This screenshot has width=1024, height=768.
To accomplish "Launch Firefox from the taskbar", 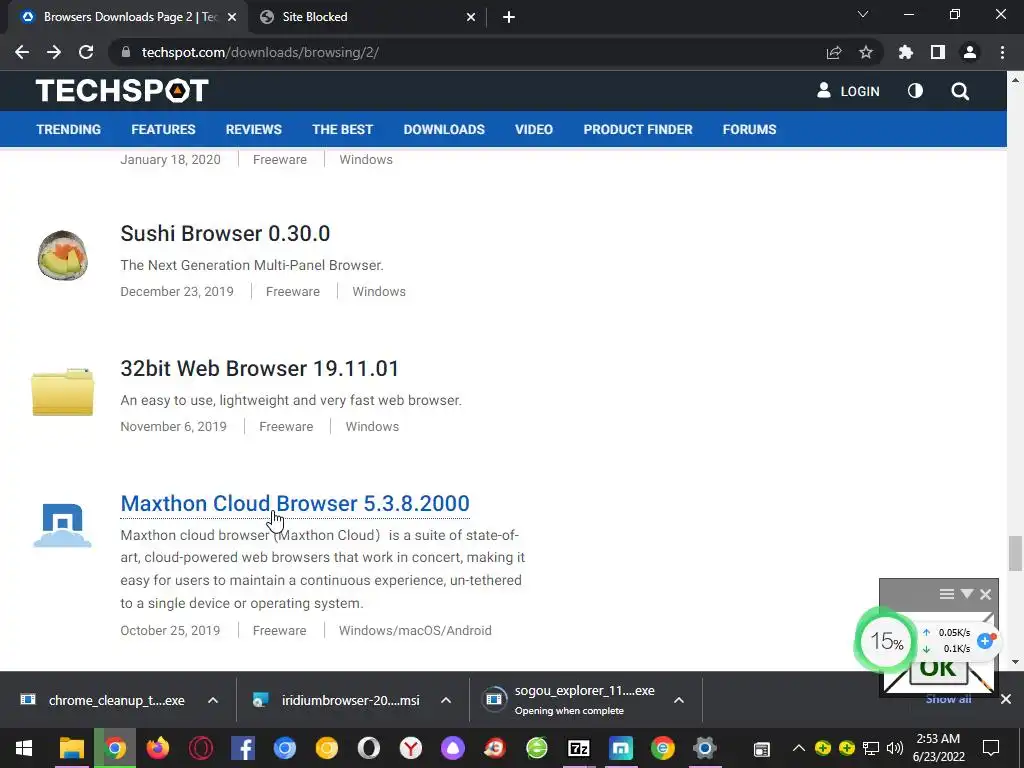I will coord(157,748).
